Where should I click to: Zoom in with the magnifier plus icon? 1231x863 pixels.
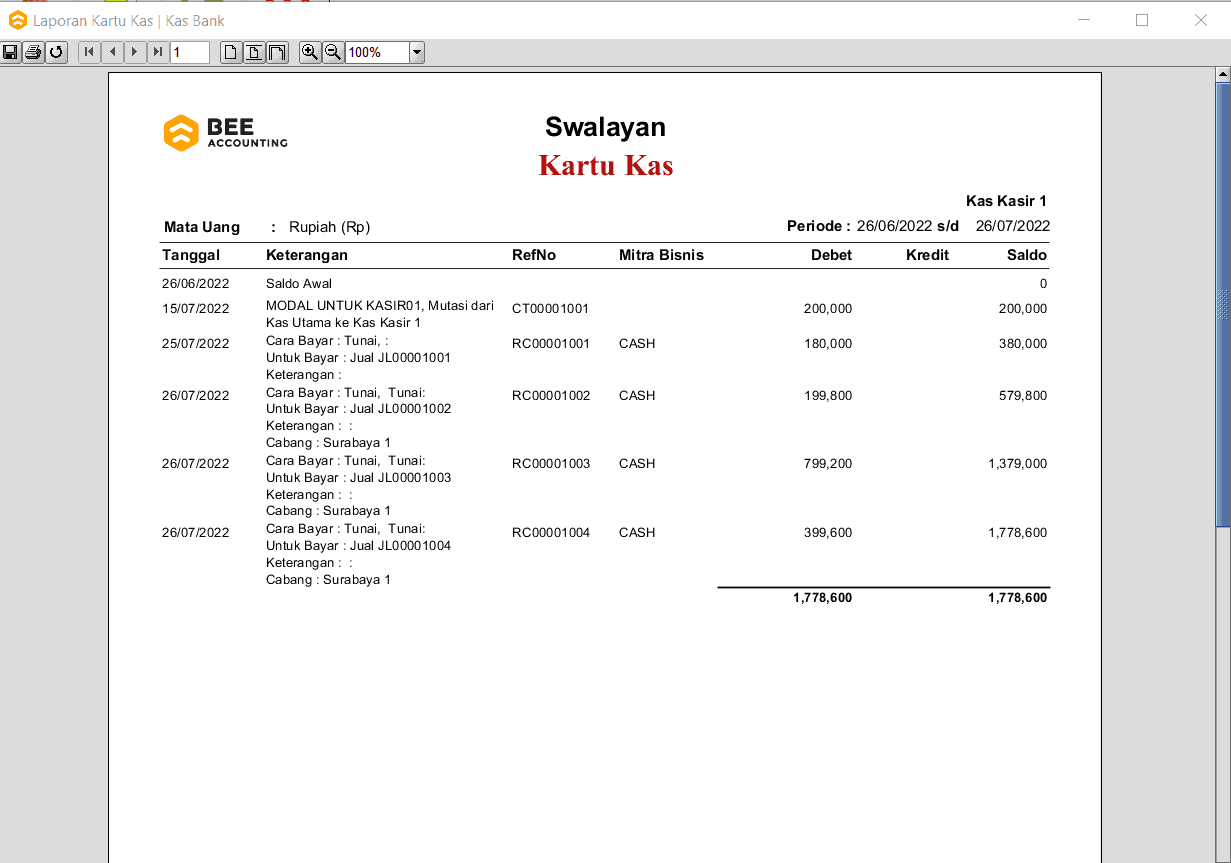[x=310, y=52]
